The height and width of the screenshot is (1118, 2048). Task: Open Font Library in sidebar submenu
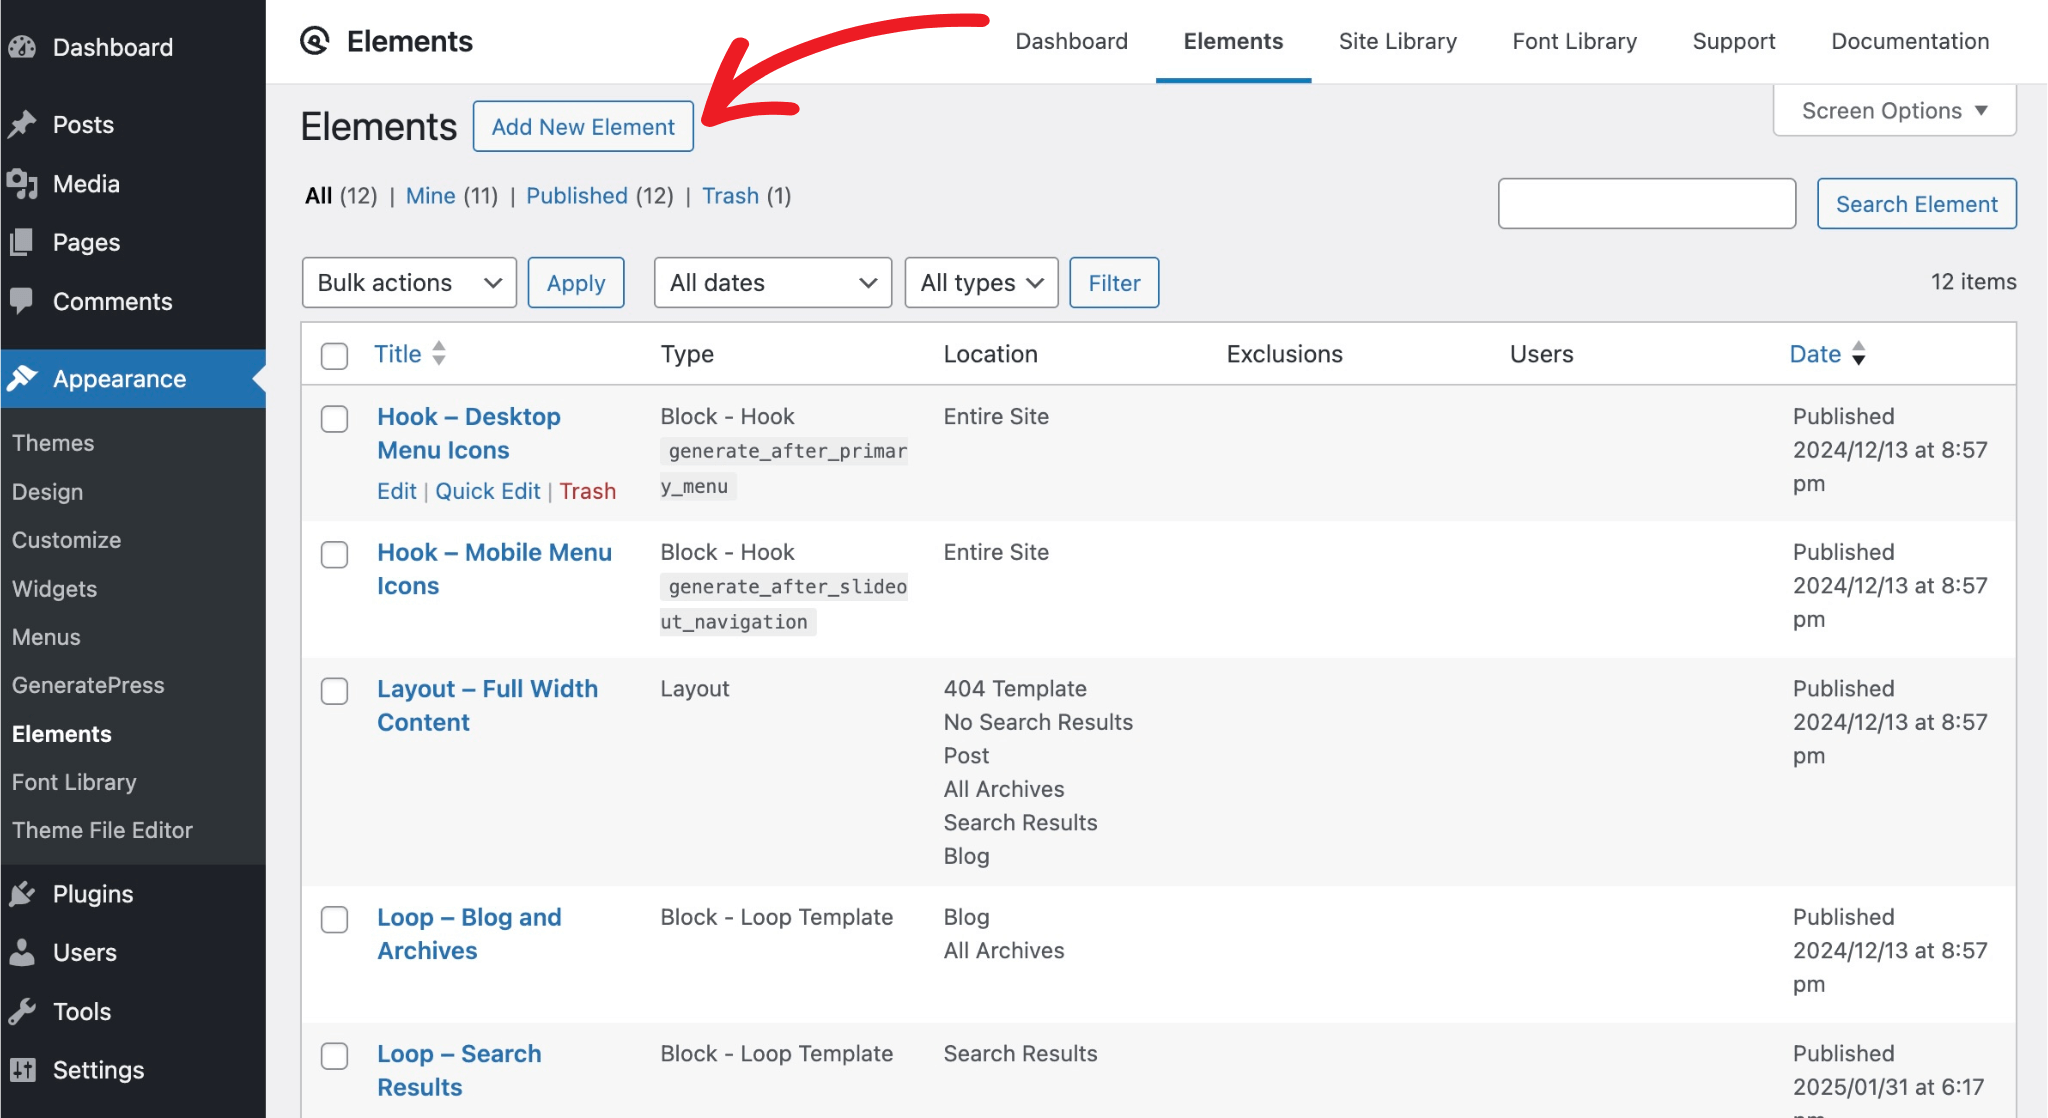tap(74, 782)
